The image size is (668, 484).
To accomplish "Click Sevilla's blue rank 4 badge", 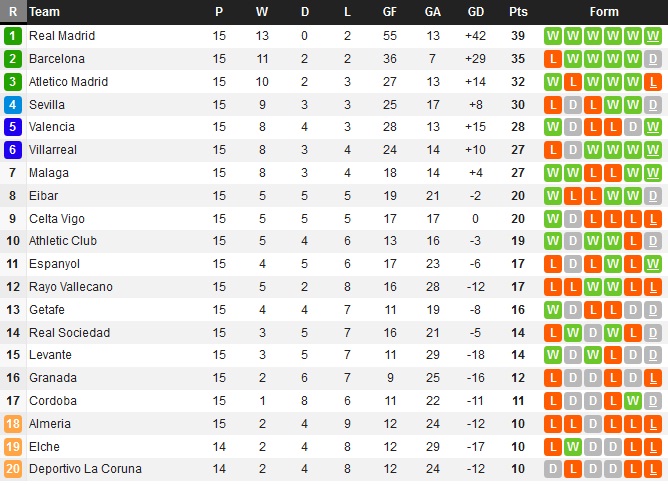I will (x=12, y=105).
